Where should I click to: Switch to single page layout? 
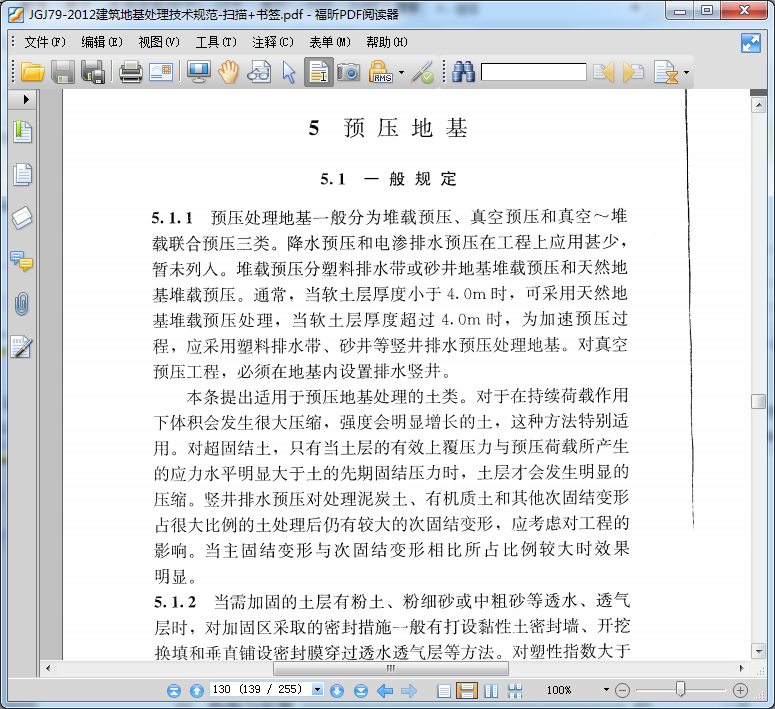pyautogui.click(x=444, y=691)
